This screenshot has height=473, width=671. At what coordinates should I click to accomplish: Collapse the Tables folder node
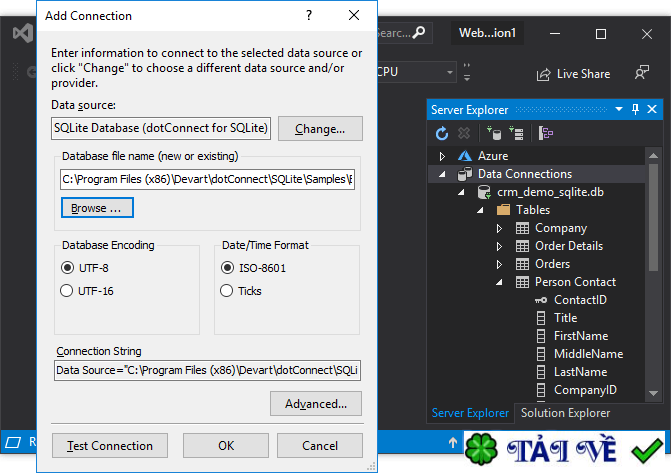point(481,210)
